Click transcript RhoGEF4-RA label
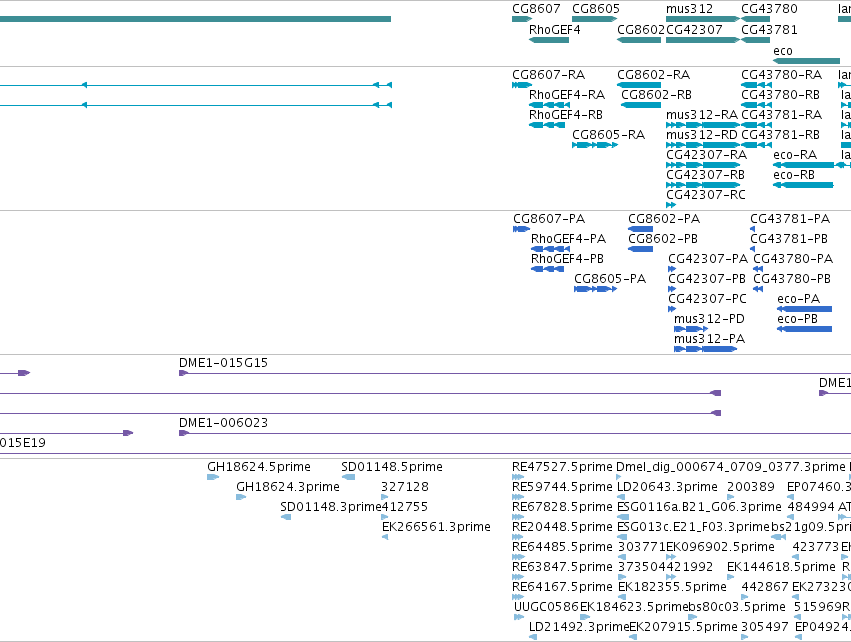 567,95
